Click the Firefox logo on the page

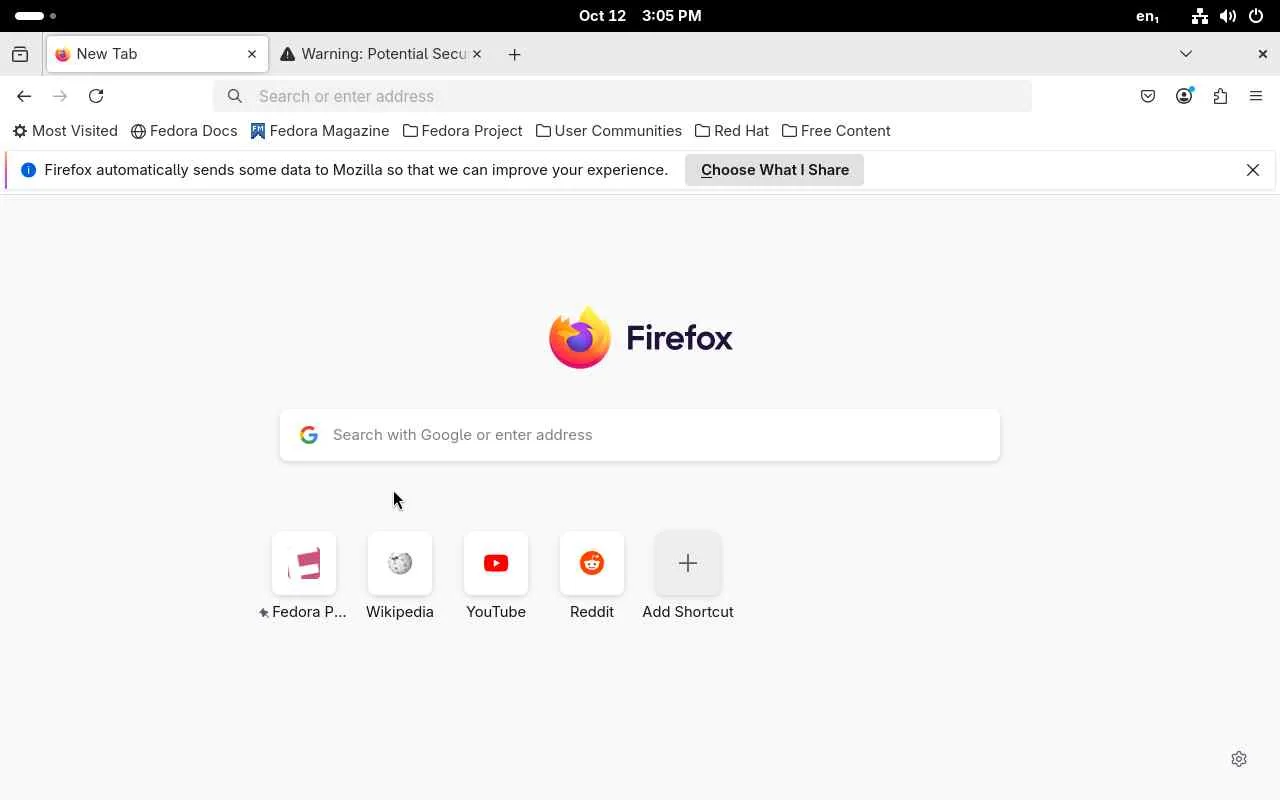(x=641, y=338)
